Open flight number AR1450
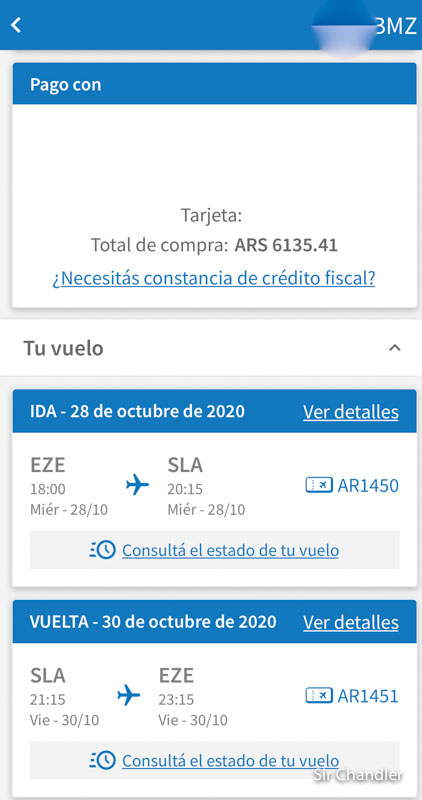The height and width of the screenshot is (800, 422). tap(368, 485)
